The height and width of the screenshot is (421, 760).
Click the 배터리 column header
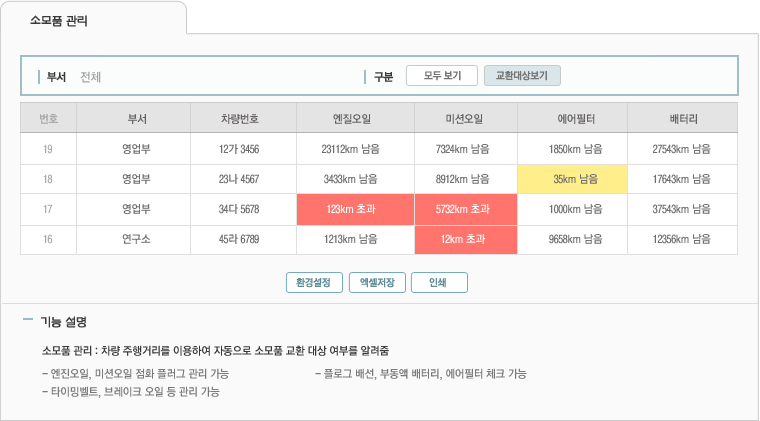pos(682,118)
